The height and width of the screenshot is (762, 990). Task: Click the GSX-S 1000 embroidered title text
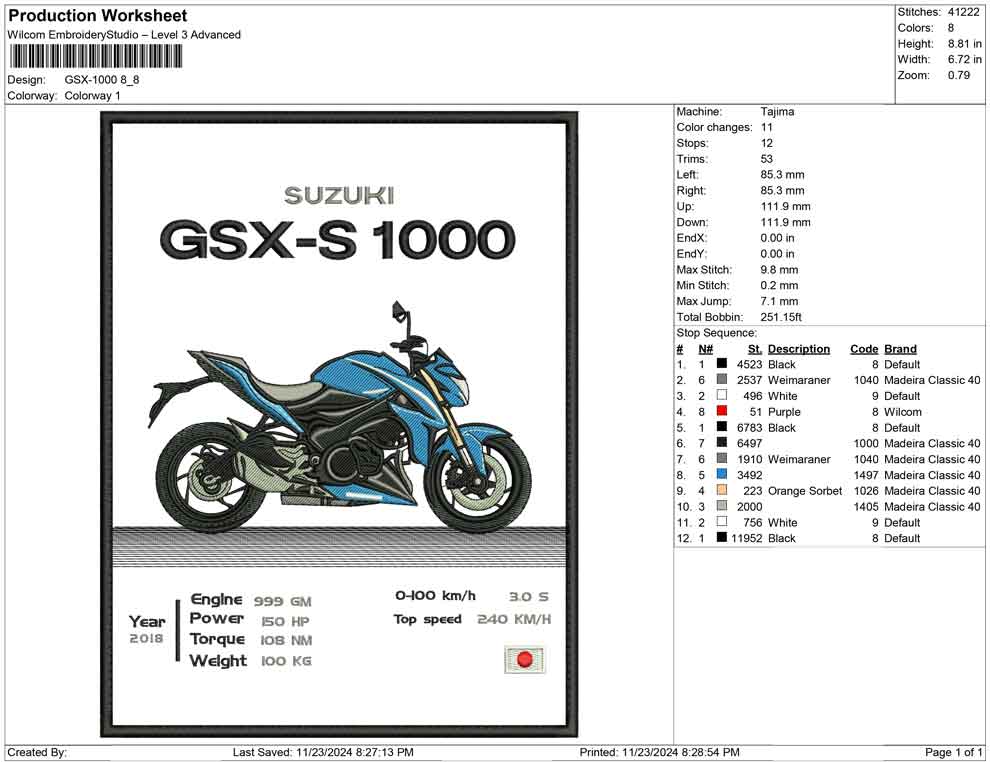[x=337, y=240]
